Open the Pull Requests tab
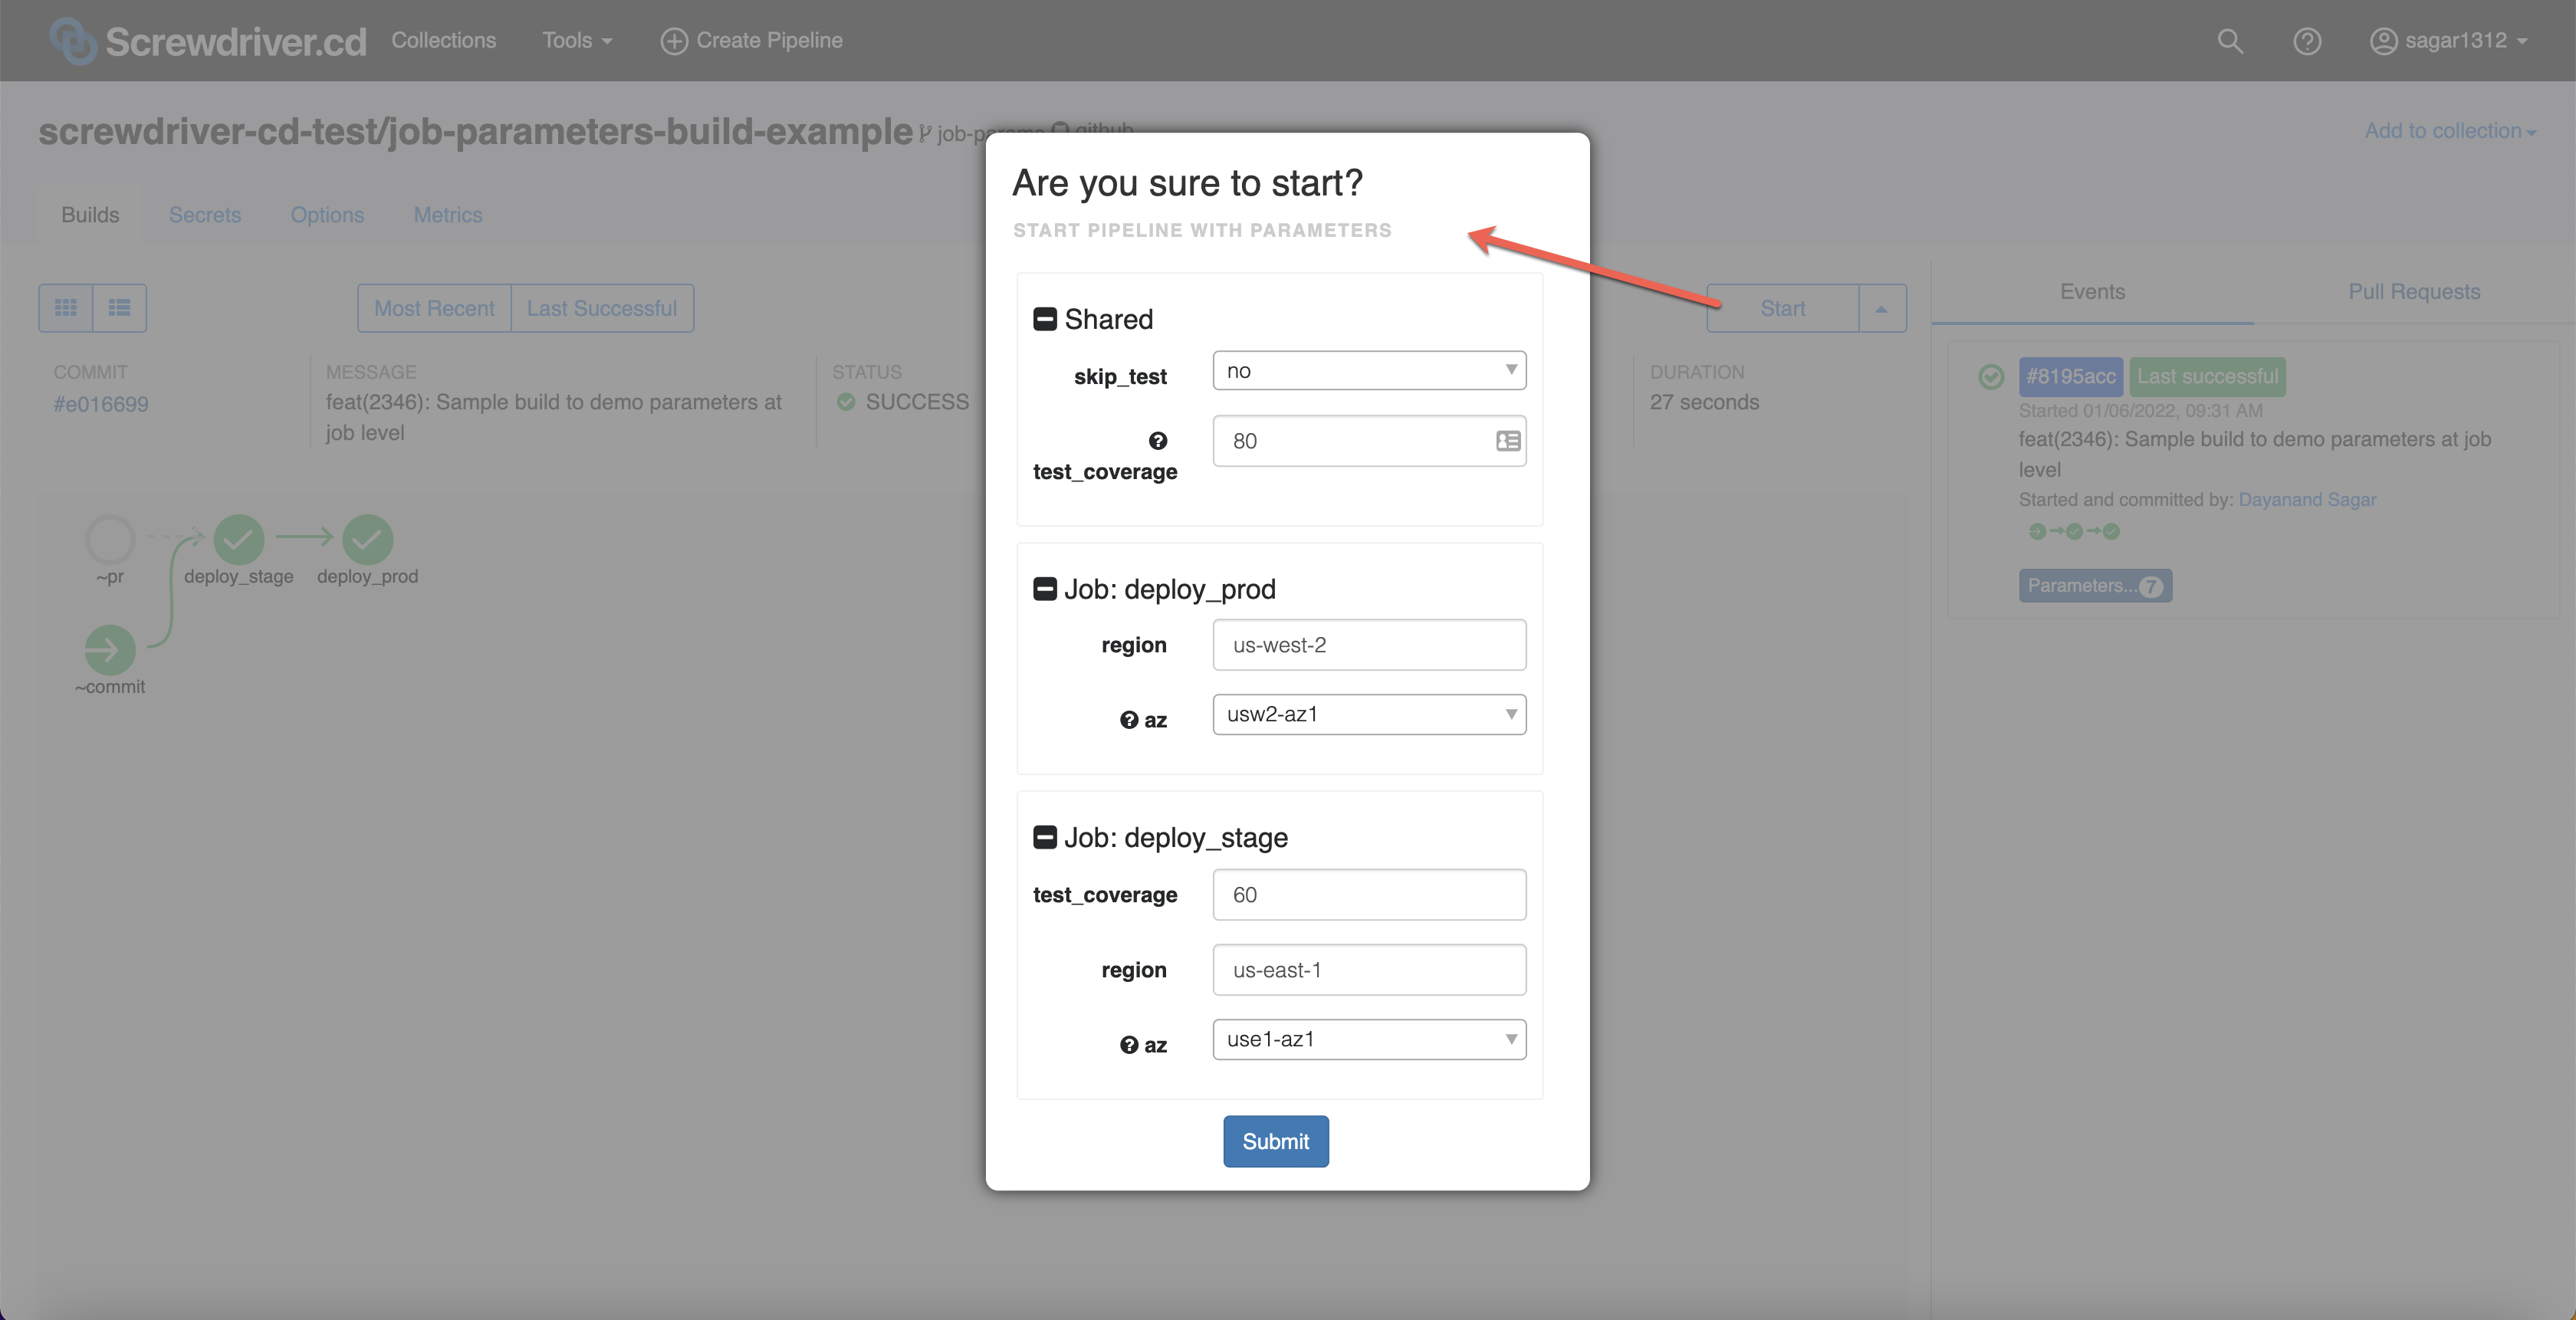The height and width of the screenshot is (1320, 2576). 2414,292
